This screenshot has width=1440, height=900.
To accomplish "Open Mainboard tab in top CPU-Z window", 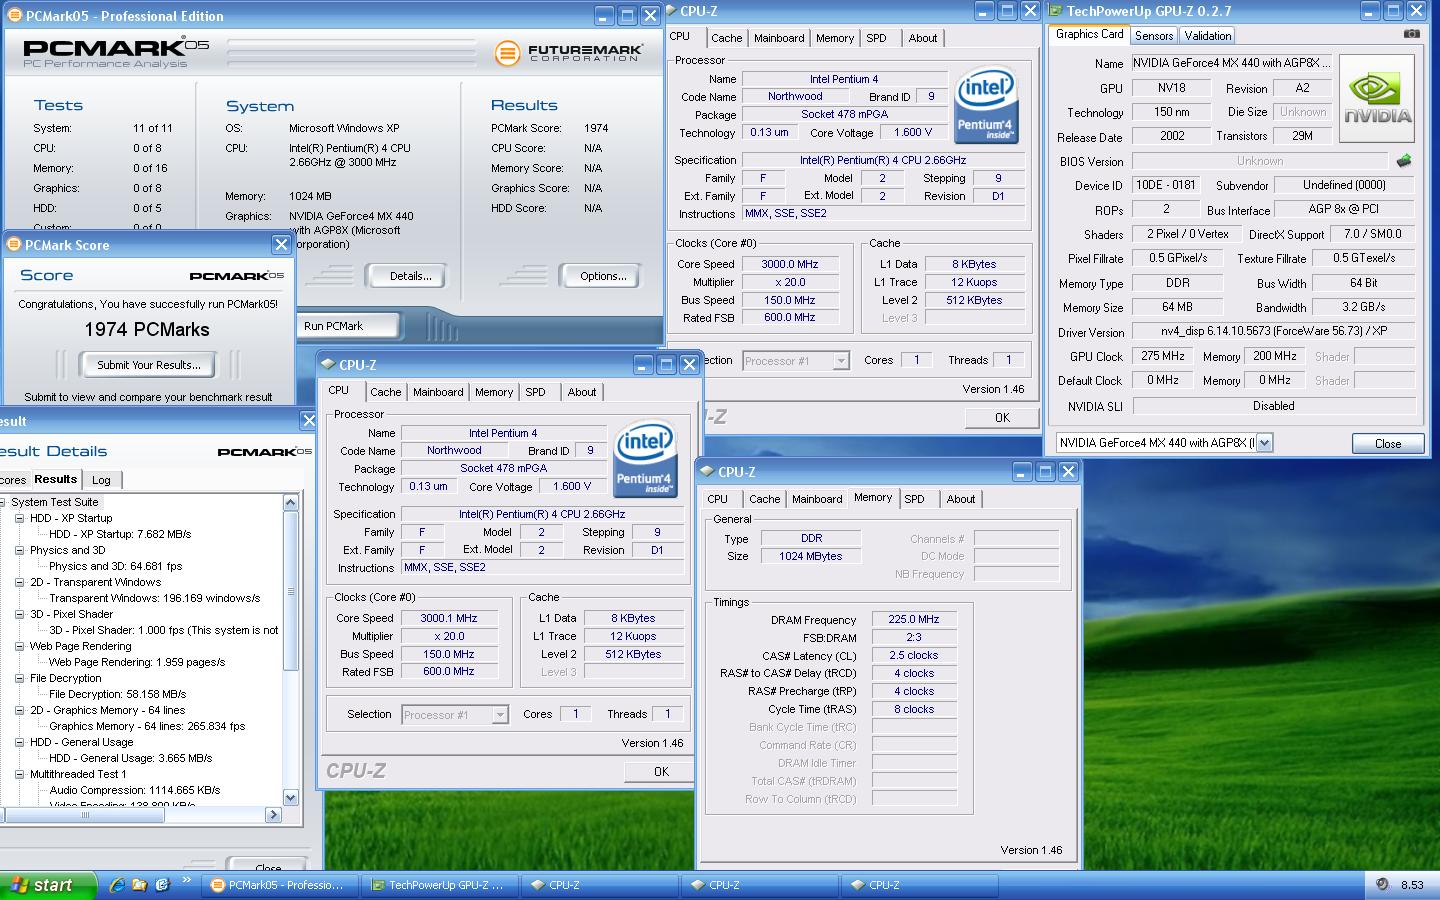I will click(x=779, y=38).
